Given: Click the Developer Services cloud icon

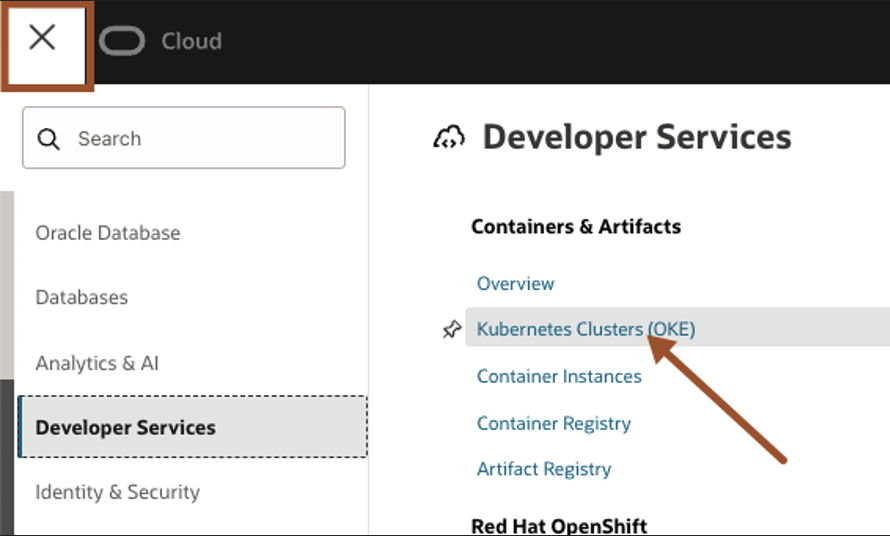Looking at the screenshot, I should pyautogui.click(x=449, y=138).
